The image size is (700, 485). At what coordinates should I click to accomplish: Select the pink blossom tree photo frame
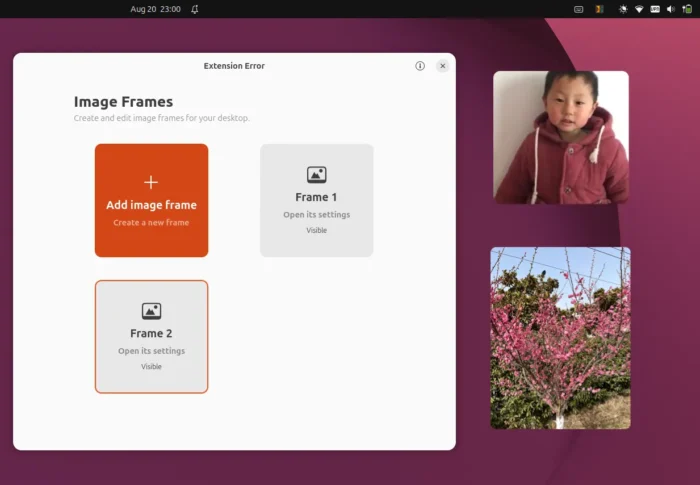coord(560,338)
